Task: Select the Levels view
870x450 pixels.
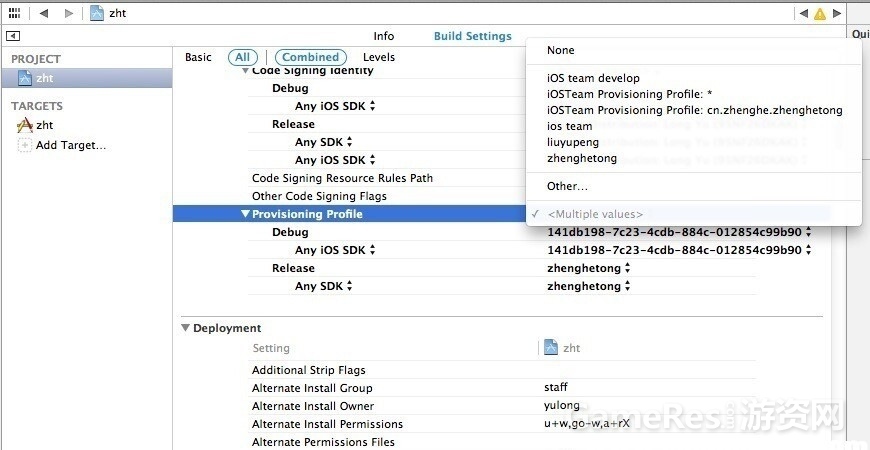Action: (379, 57)
